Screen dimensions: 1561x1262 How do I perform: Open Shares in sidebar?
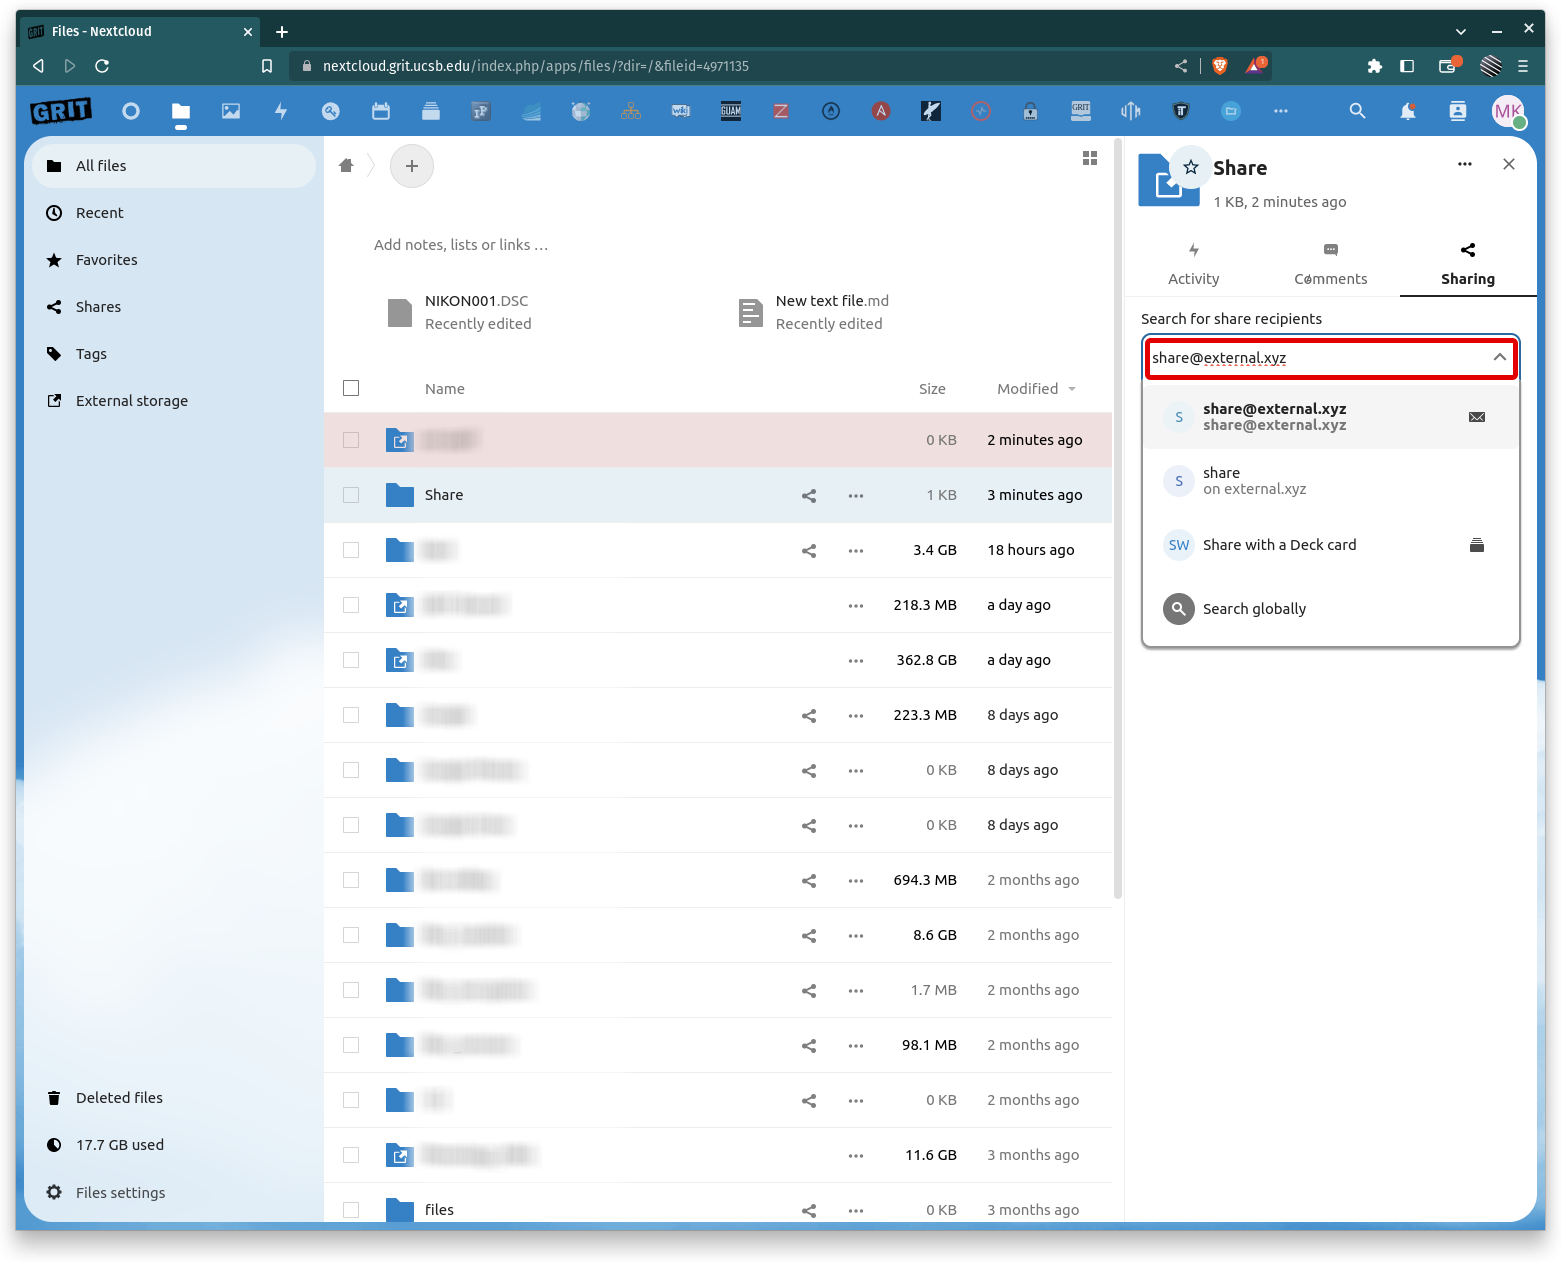pos(174,307)
